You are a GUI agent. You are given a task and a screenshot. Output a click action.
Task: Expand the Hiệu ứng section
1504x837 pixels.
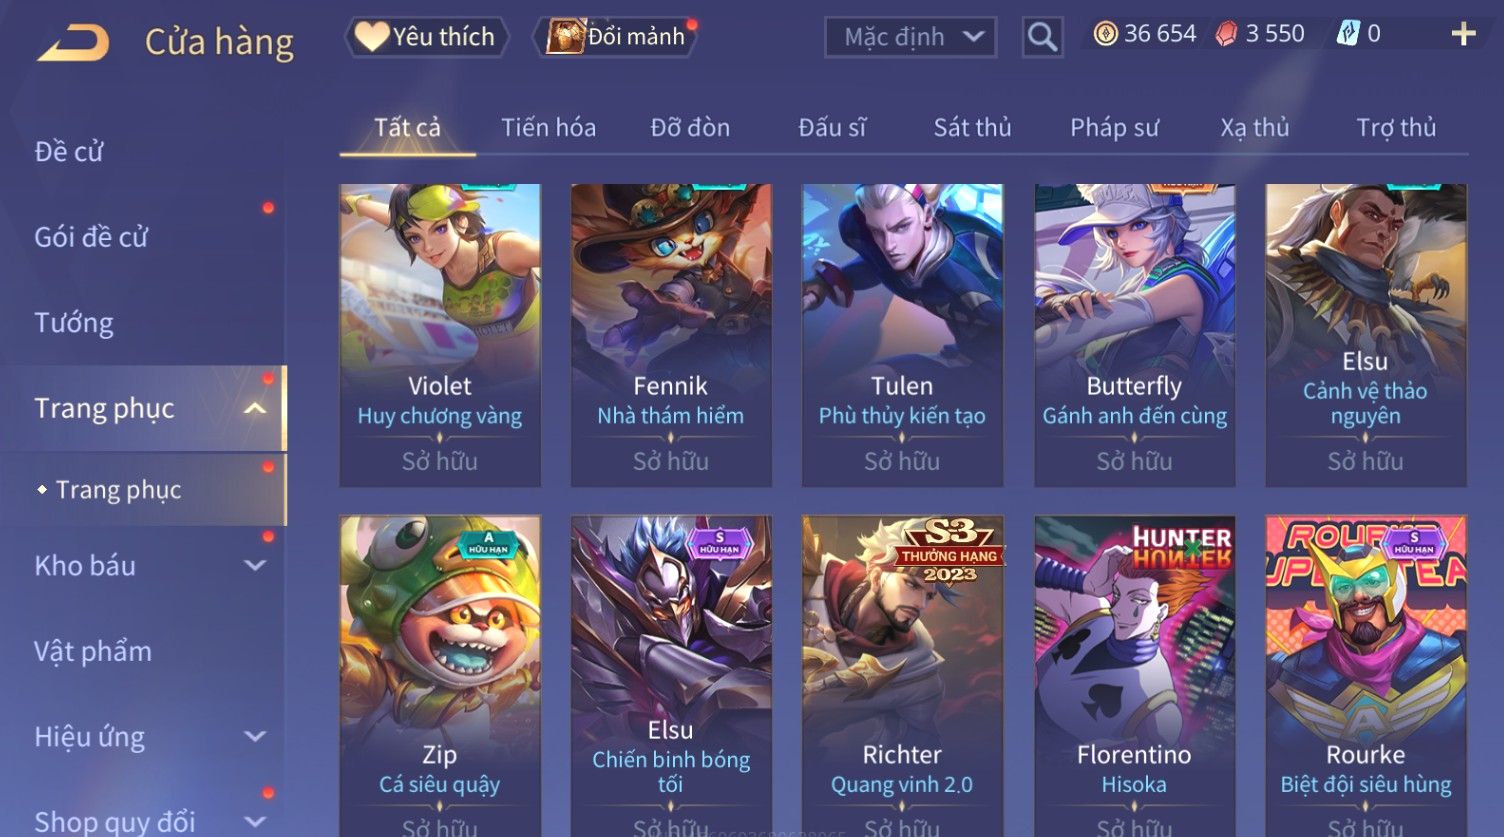click(x=255, y=737)
